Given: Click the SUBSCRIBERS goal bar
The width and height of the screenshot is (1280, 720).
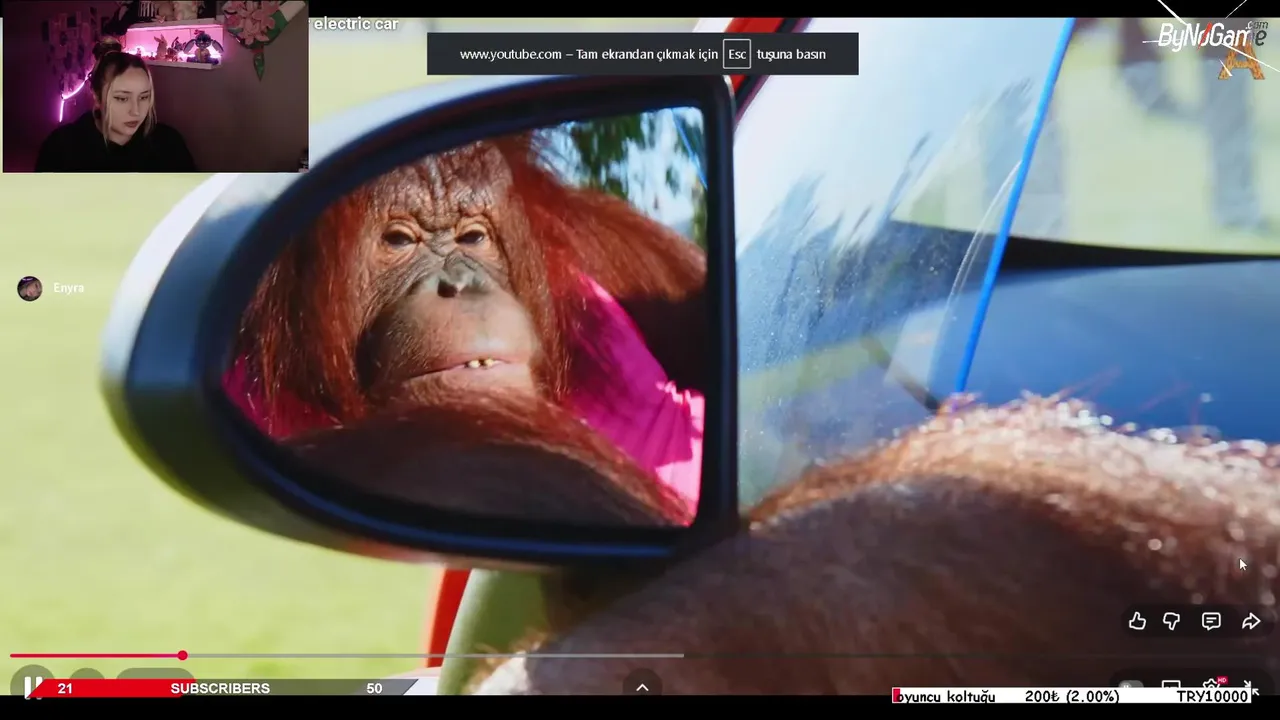Looking at the screenshot, I should [x=220, y=688].
